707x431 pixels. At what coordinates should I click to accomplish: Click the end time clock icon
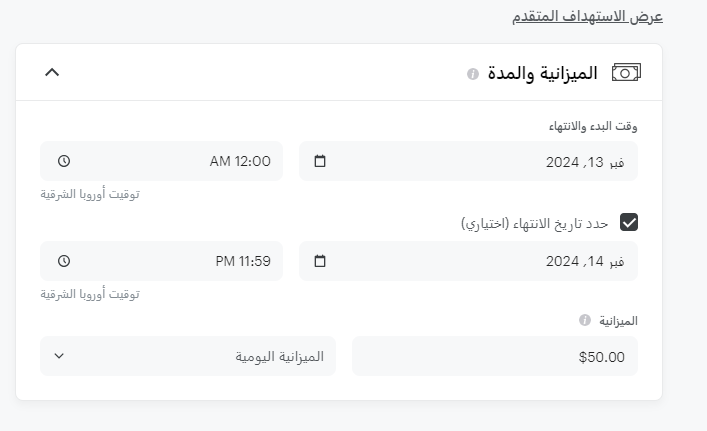point(64,261)
